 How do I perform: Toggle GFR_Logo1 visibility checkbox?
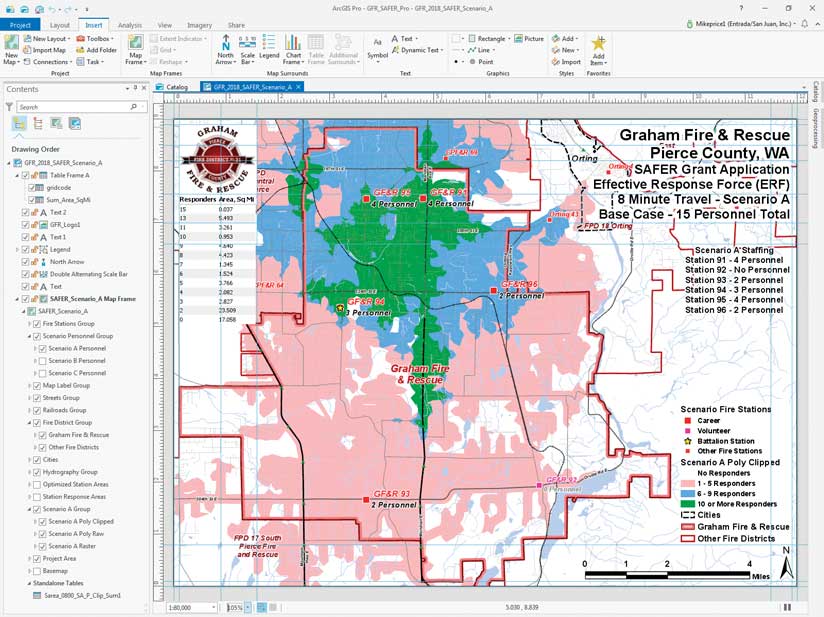[25, 224]
